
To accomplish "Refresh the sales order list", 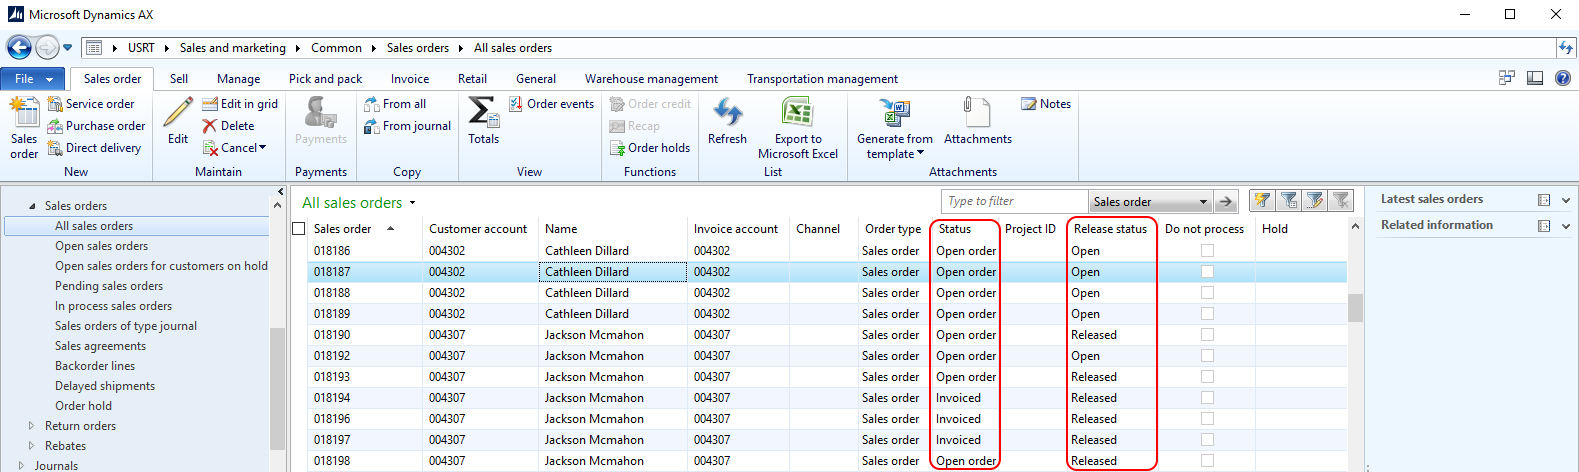I will 727,121.
